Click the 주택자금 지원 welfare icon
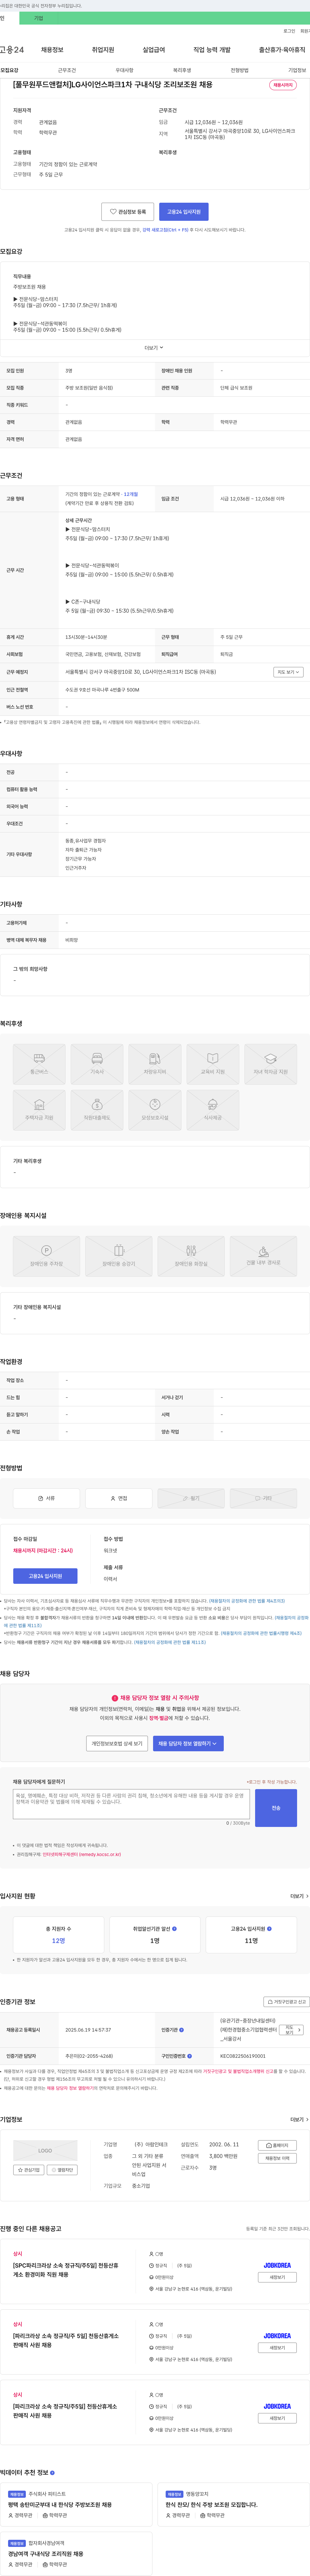 (39, 1110)
